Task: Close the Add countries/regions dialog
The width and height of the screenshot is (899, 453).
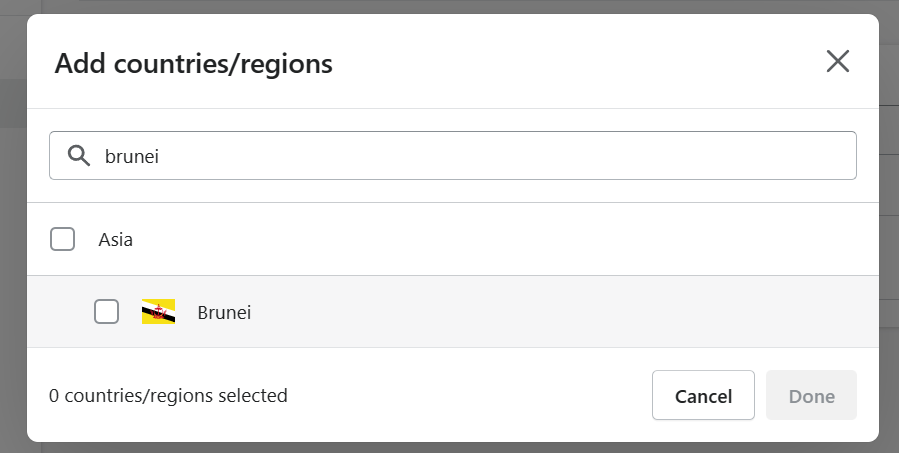Action: tap(838, 61)
